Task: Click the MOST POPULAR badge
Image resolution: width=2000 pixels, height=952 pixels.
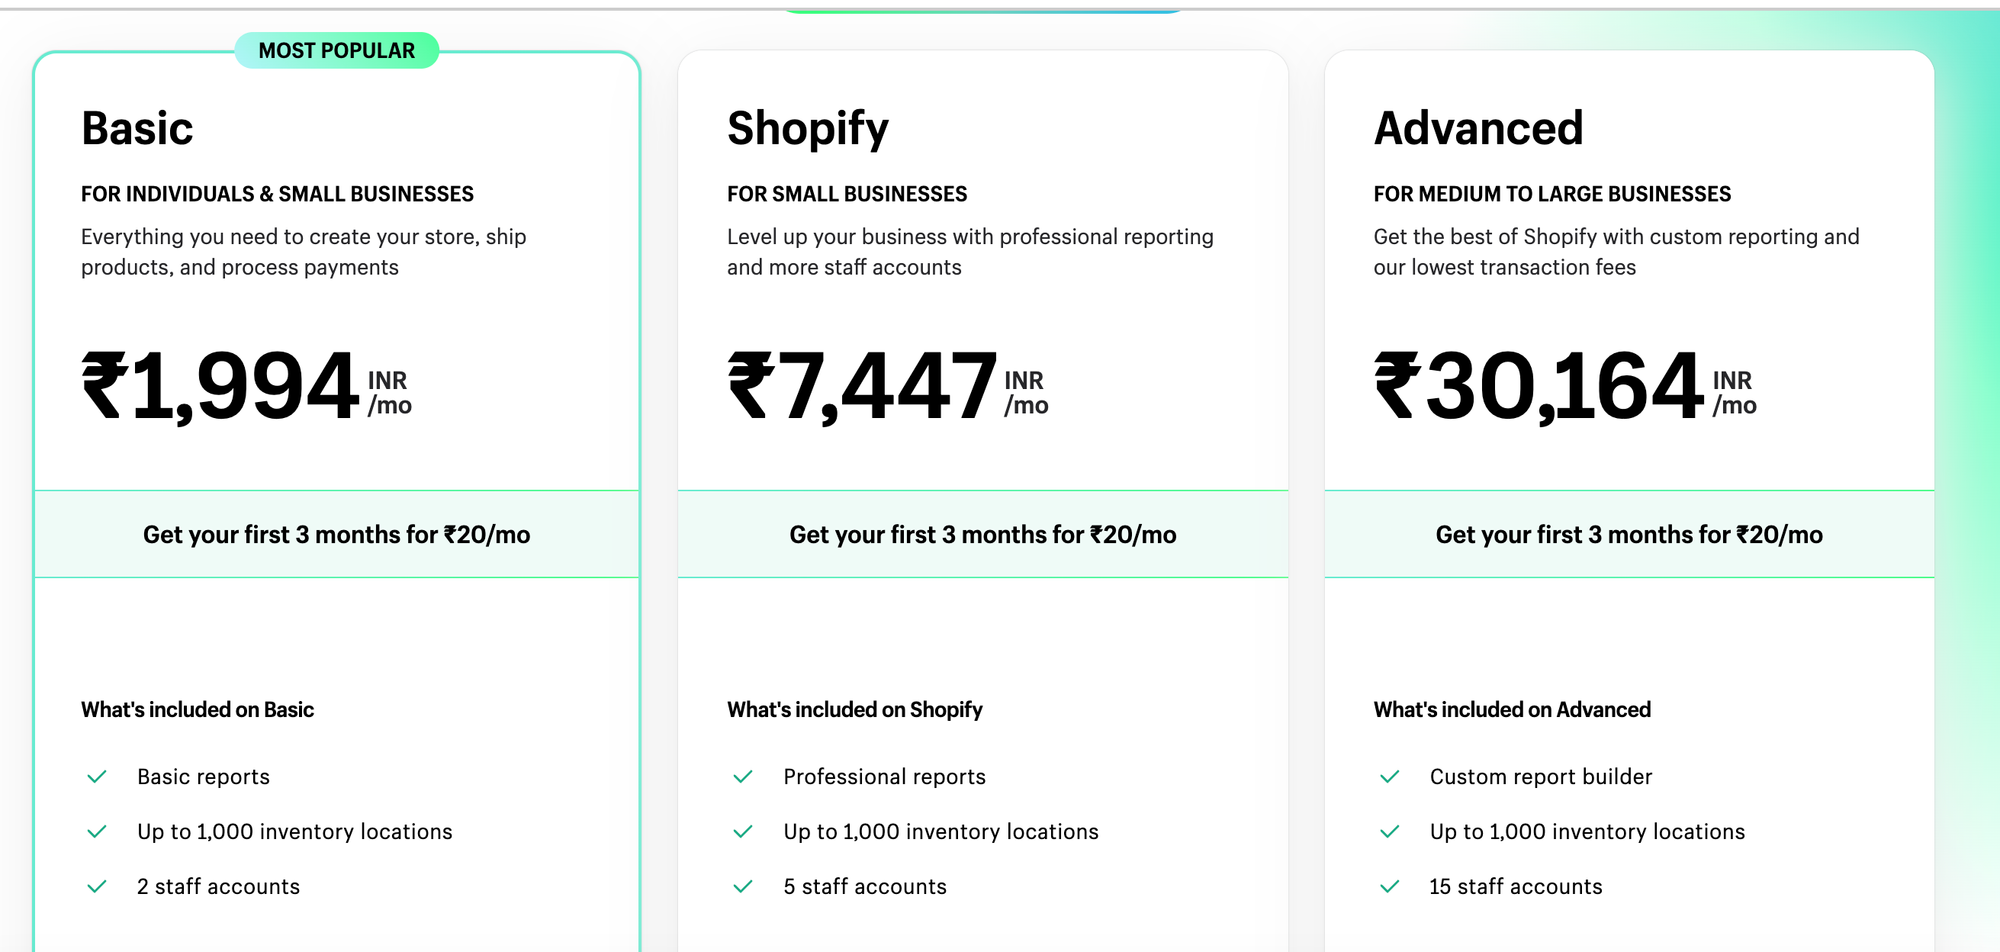Action: pyautogui.click(x=336, y=50)
